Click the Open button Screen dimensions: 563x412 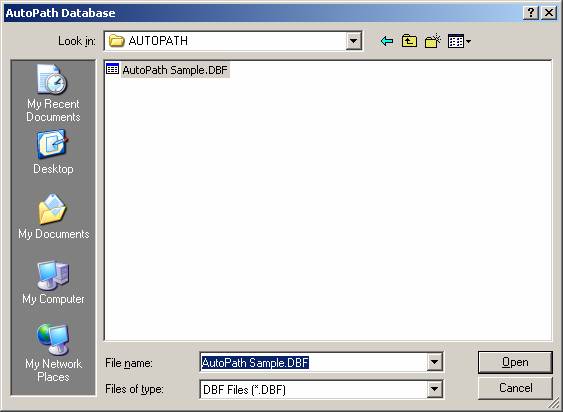(x=515, y=362)
